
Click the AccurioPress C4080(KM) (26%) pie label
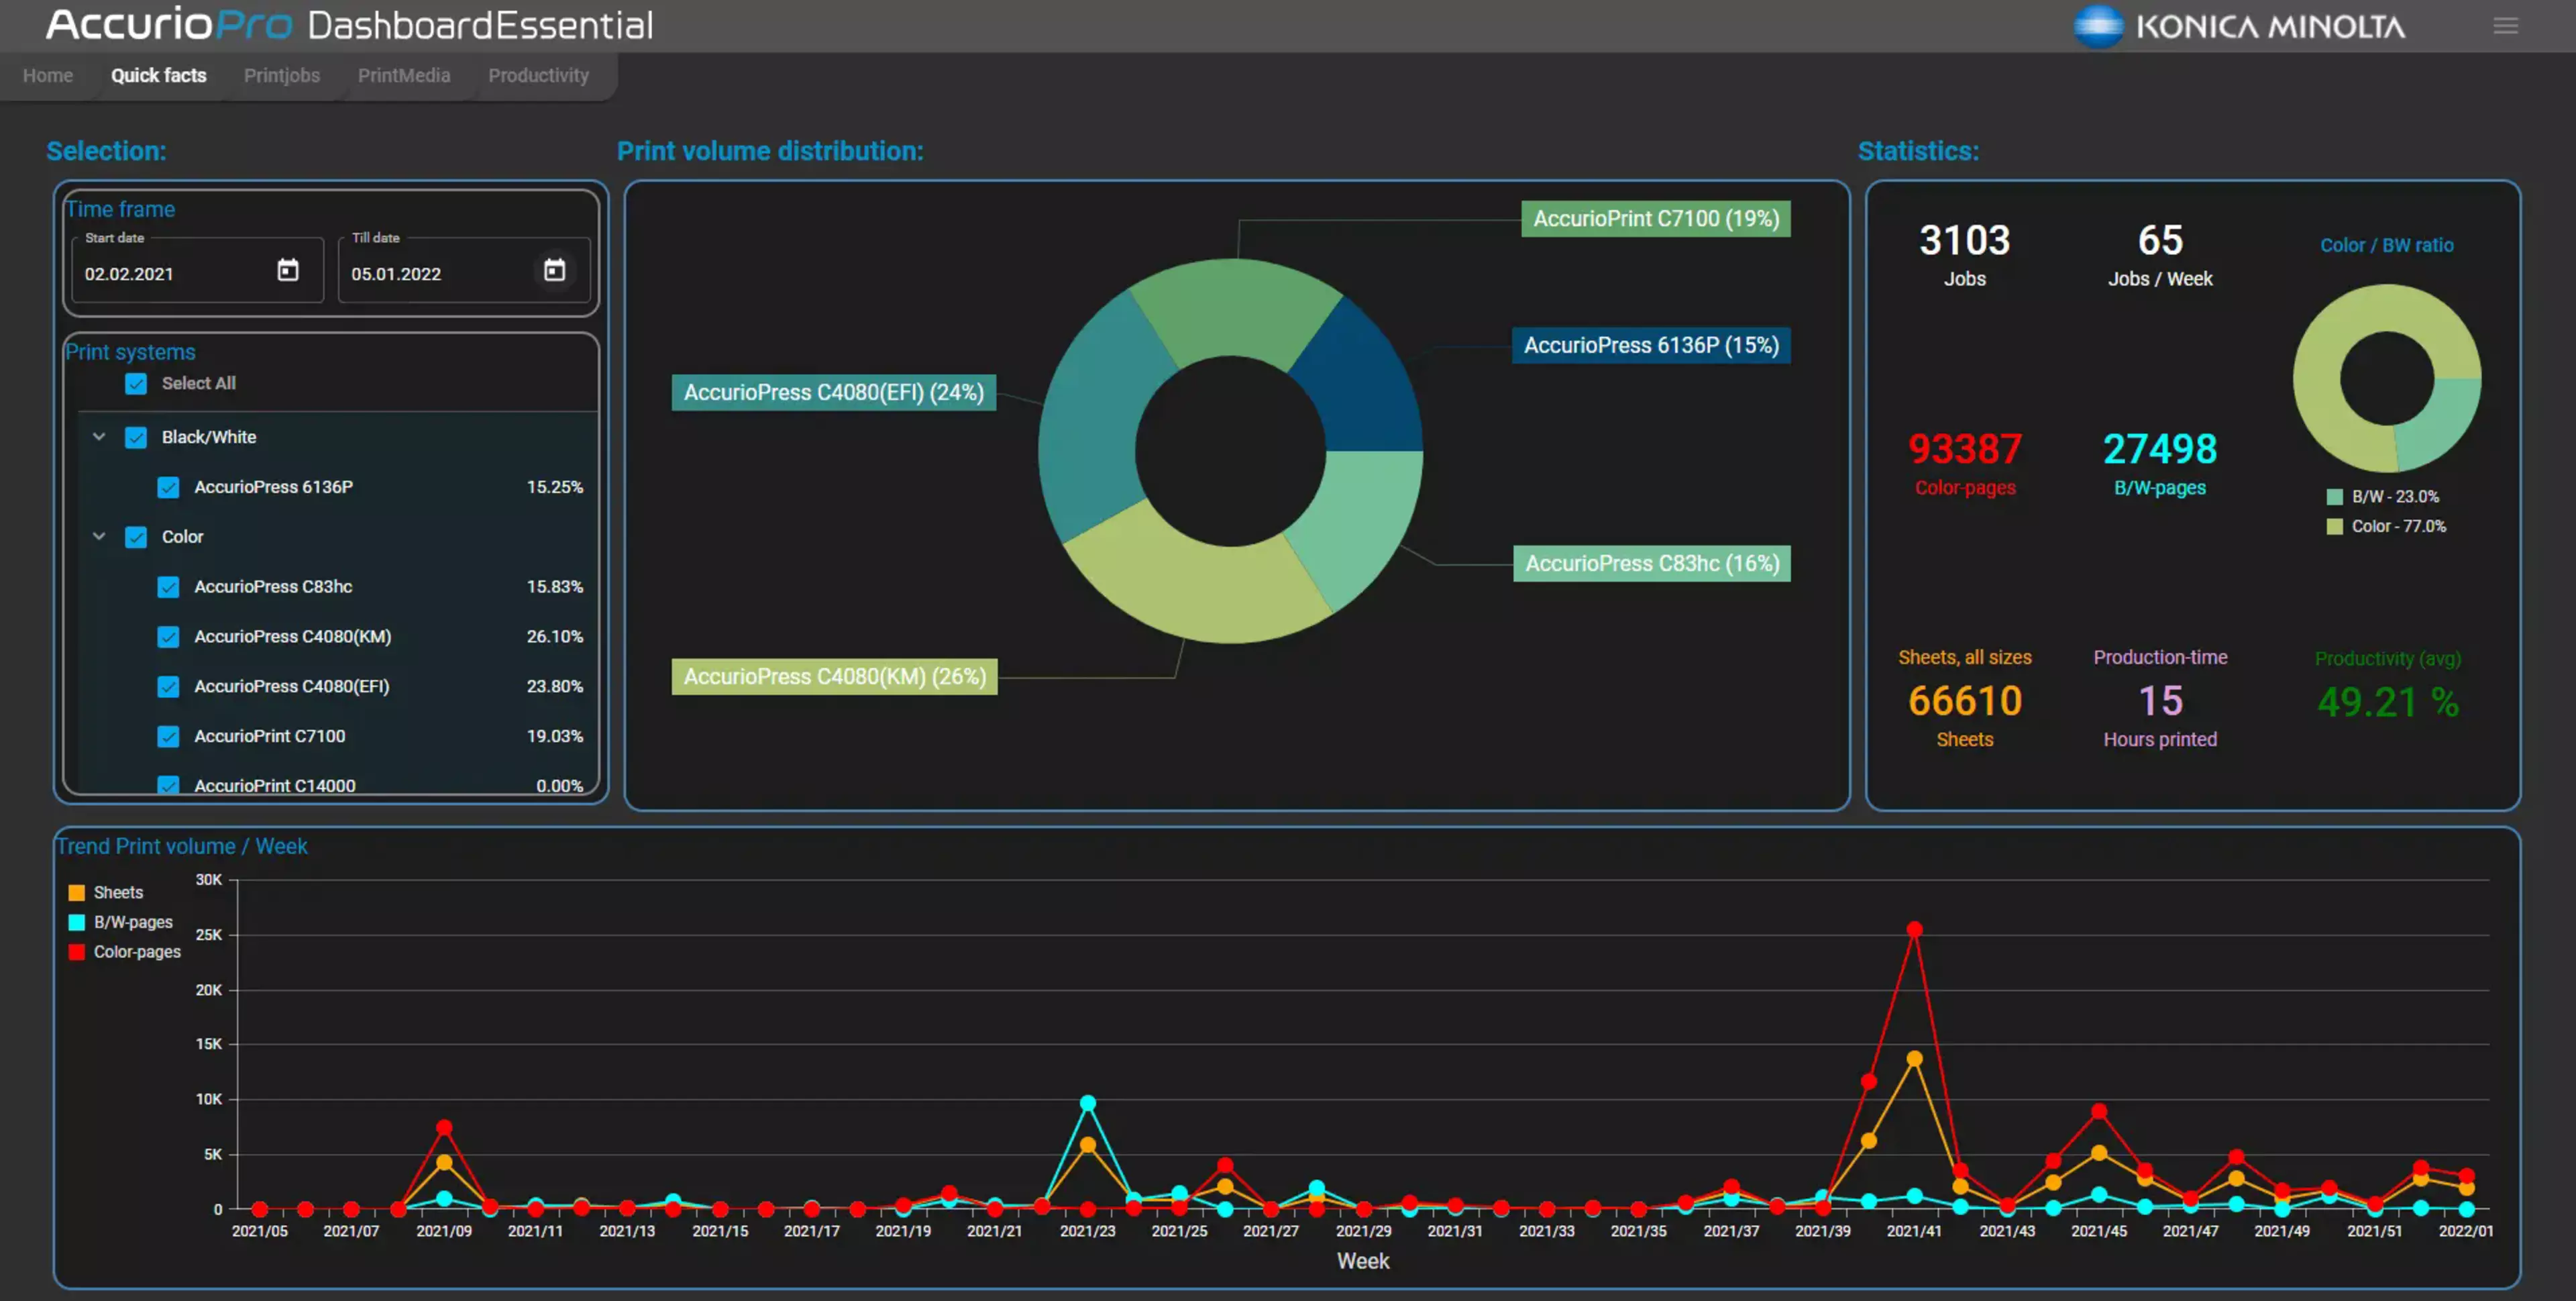(x=834, y=677)
